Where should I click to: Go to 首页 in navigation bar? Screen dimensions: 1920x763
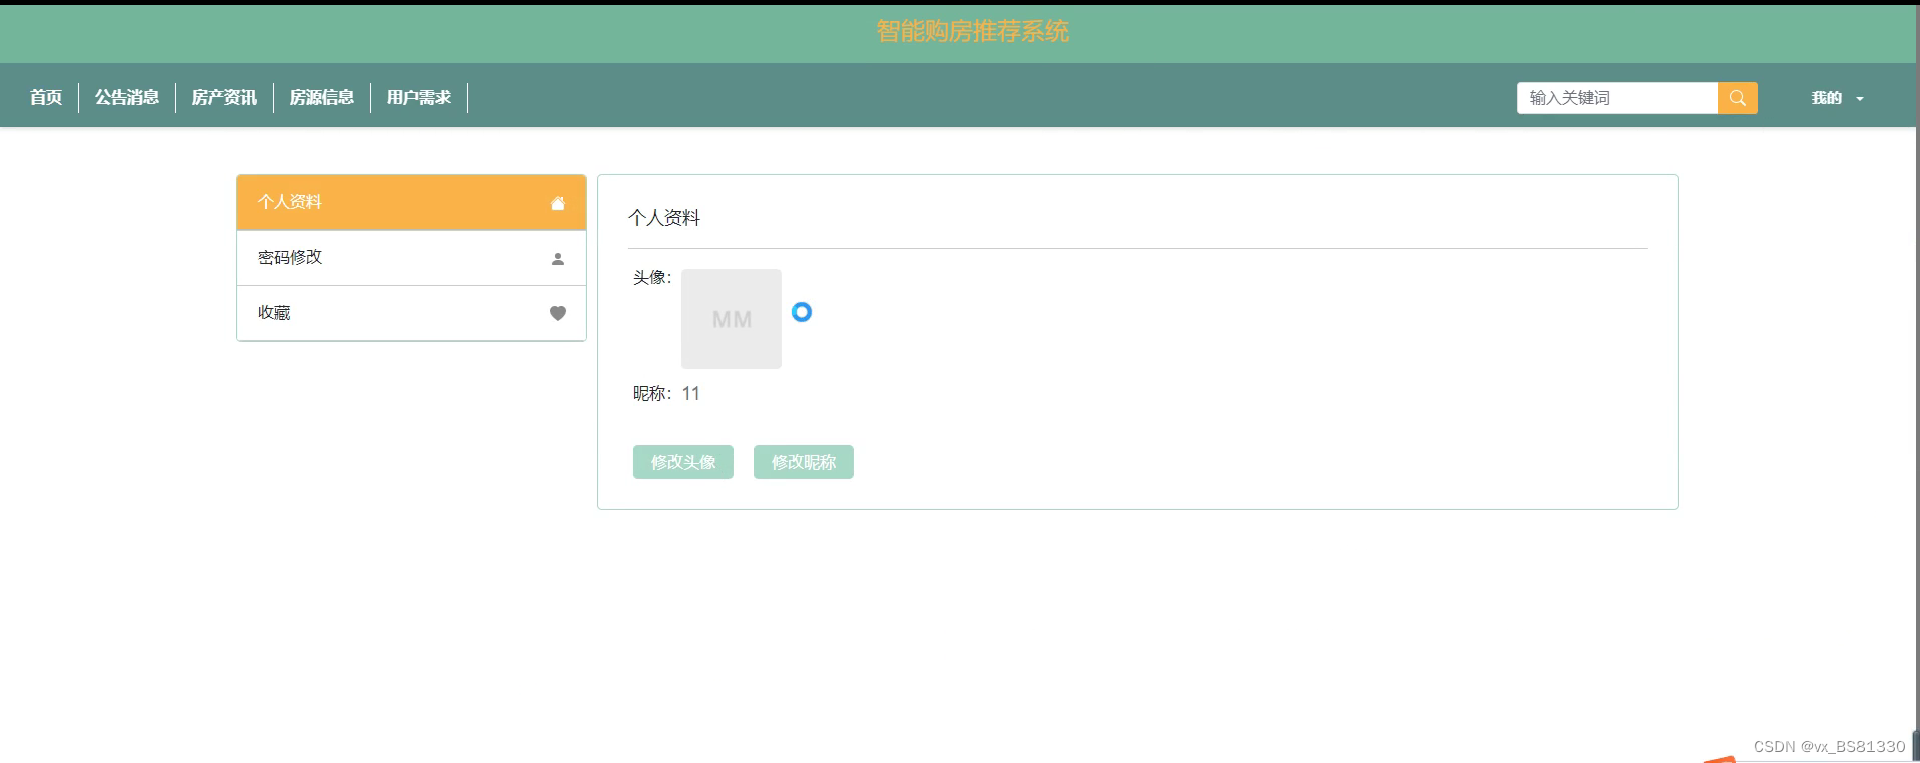pyautogui.click(x=46, y=98)
